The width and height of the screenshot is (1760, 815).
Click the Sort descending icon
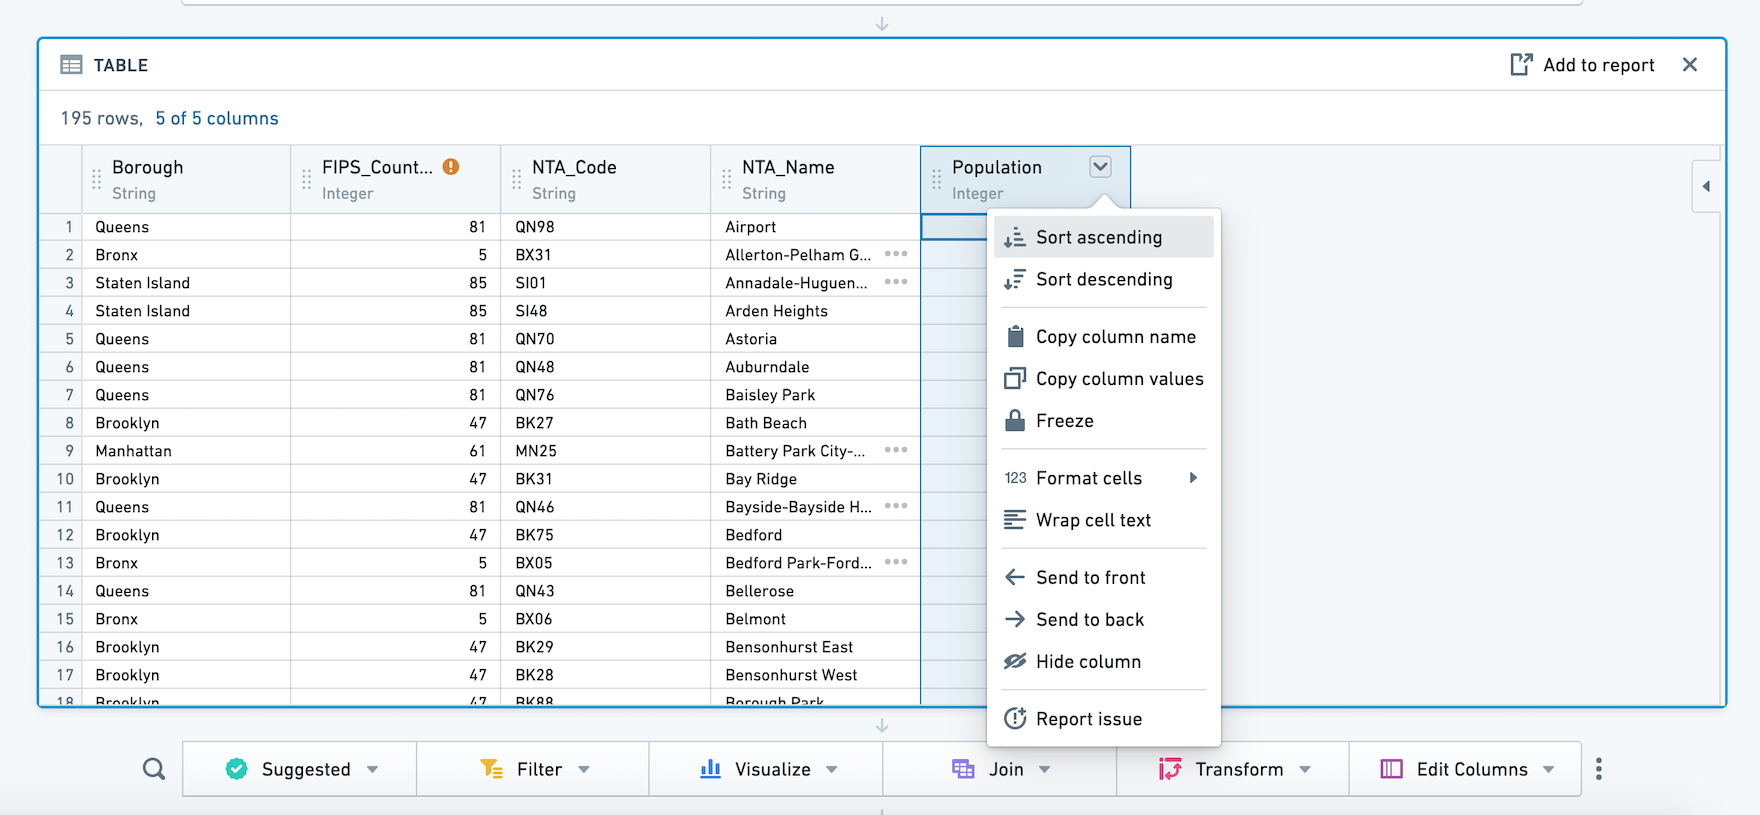pos(1015,279)
